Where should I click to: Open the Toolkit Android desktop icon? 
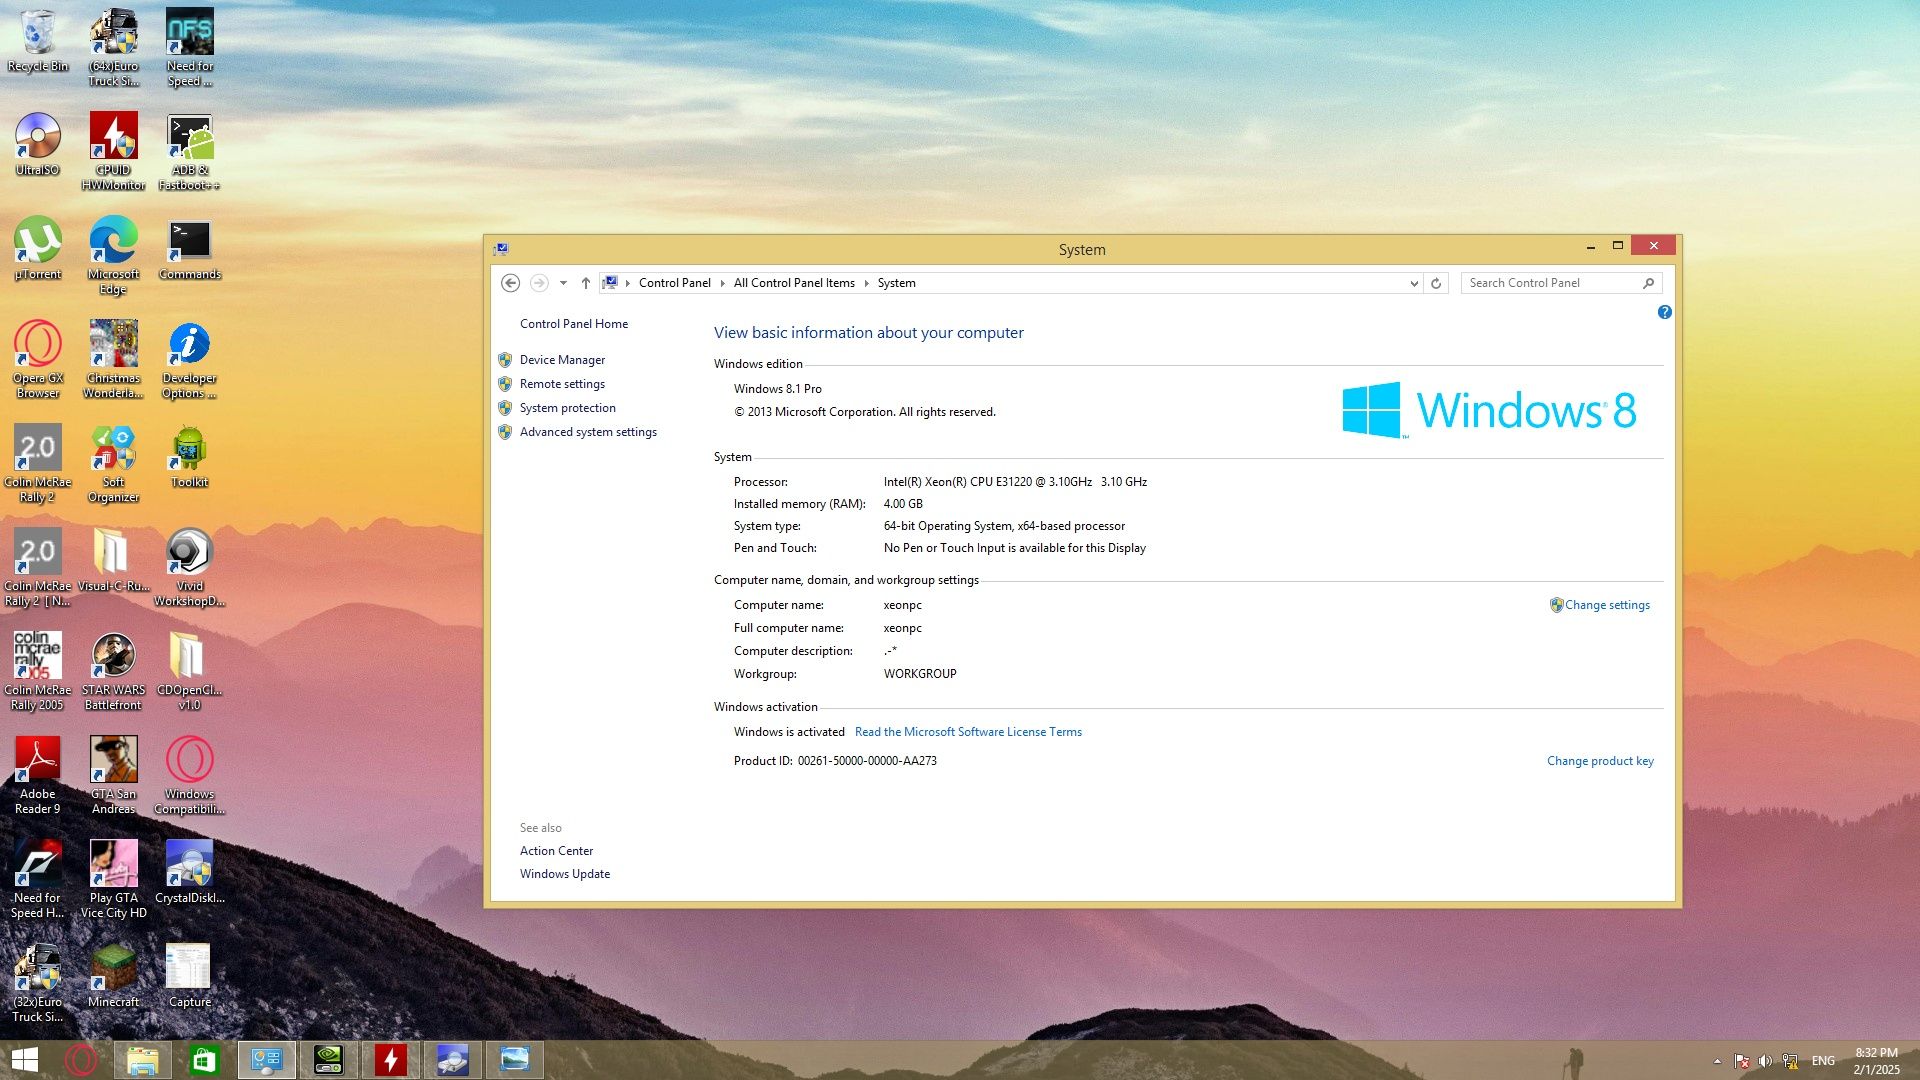[189, 456]
